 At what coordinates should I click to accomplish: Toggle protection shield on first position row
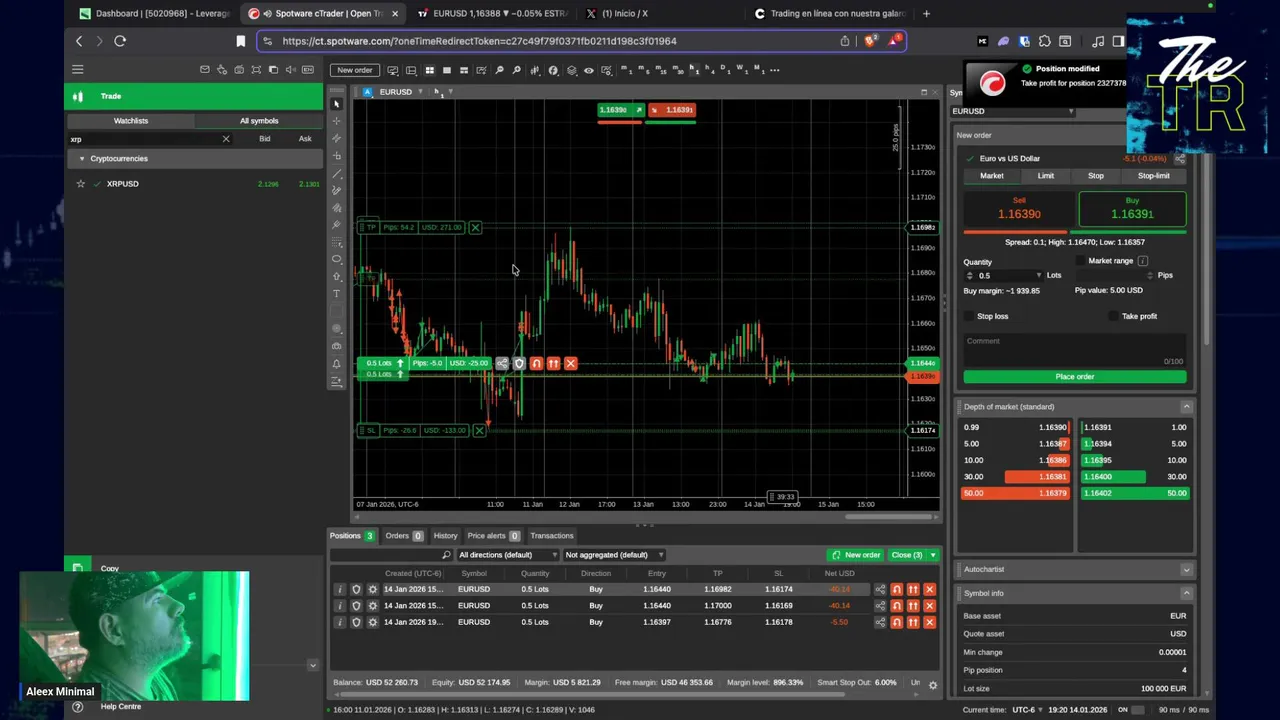[x=356, y=589]
